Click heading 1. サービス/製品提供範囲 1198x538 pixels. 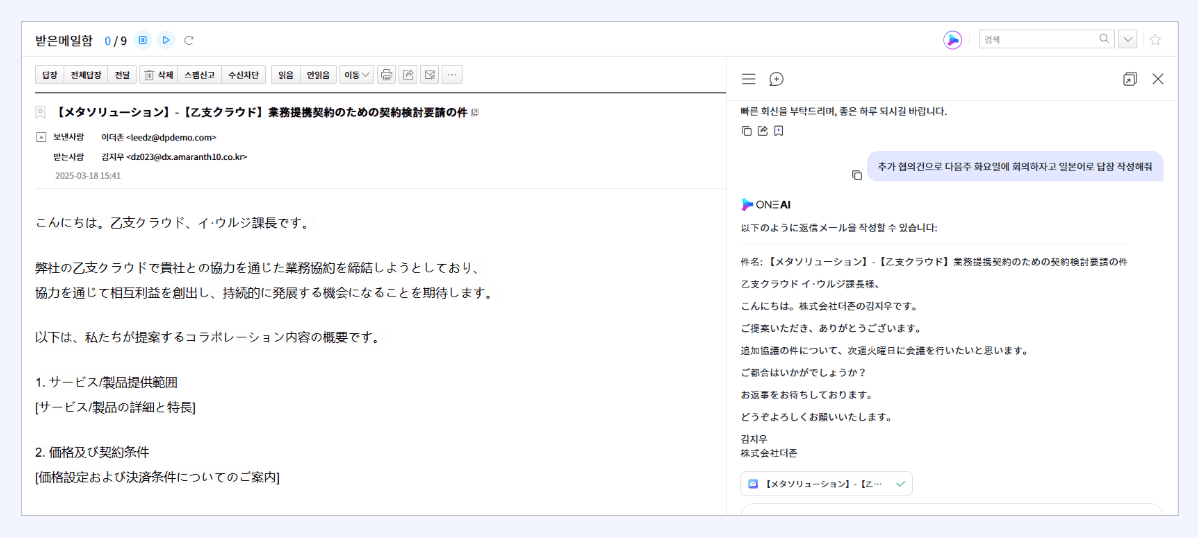click(106, 382)
